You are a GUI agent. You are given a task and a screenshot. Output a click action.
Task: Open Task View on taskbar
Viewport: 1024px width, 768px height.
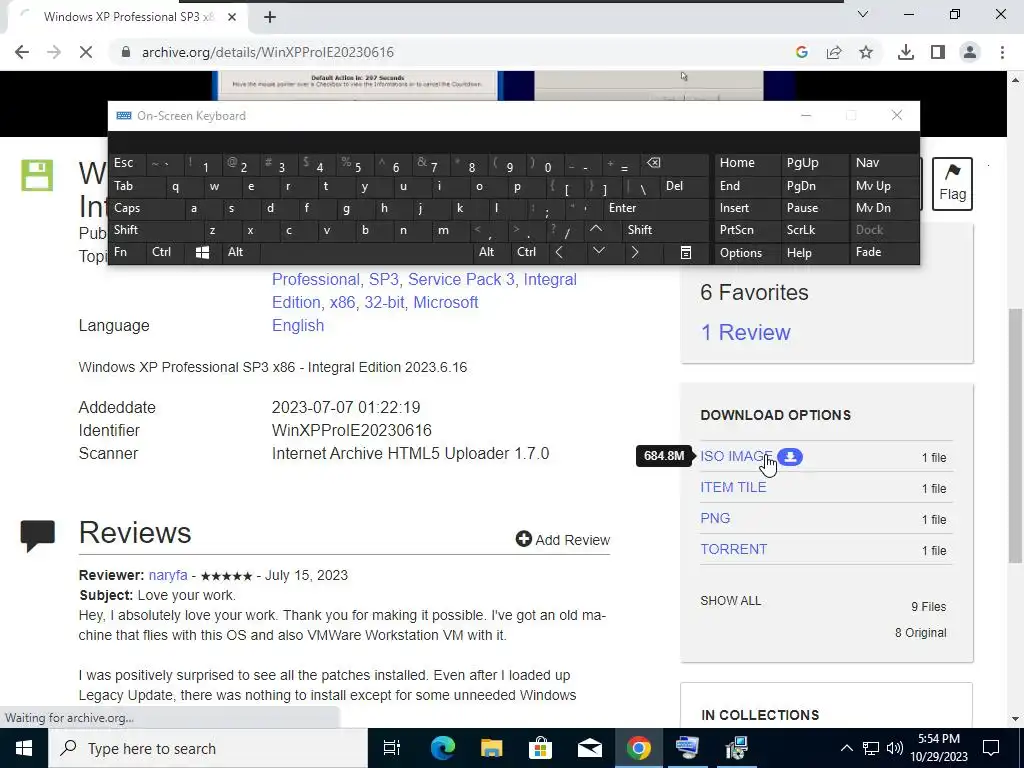tap(392, 748)
